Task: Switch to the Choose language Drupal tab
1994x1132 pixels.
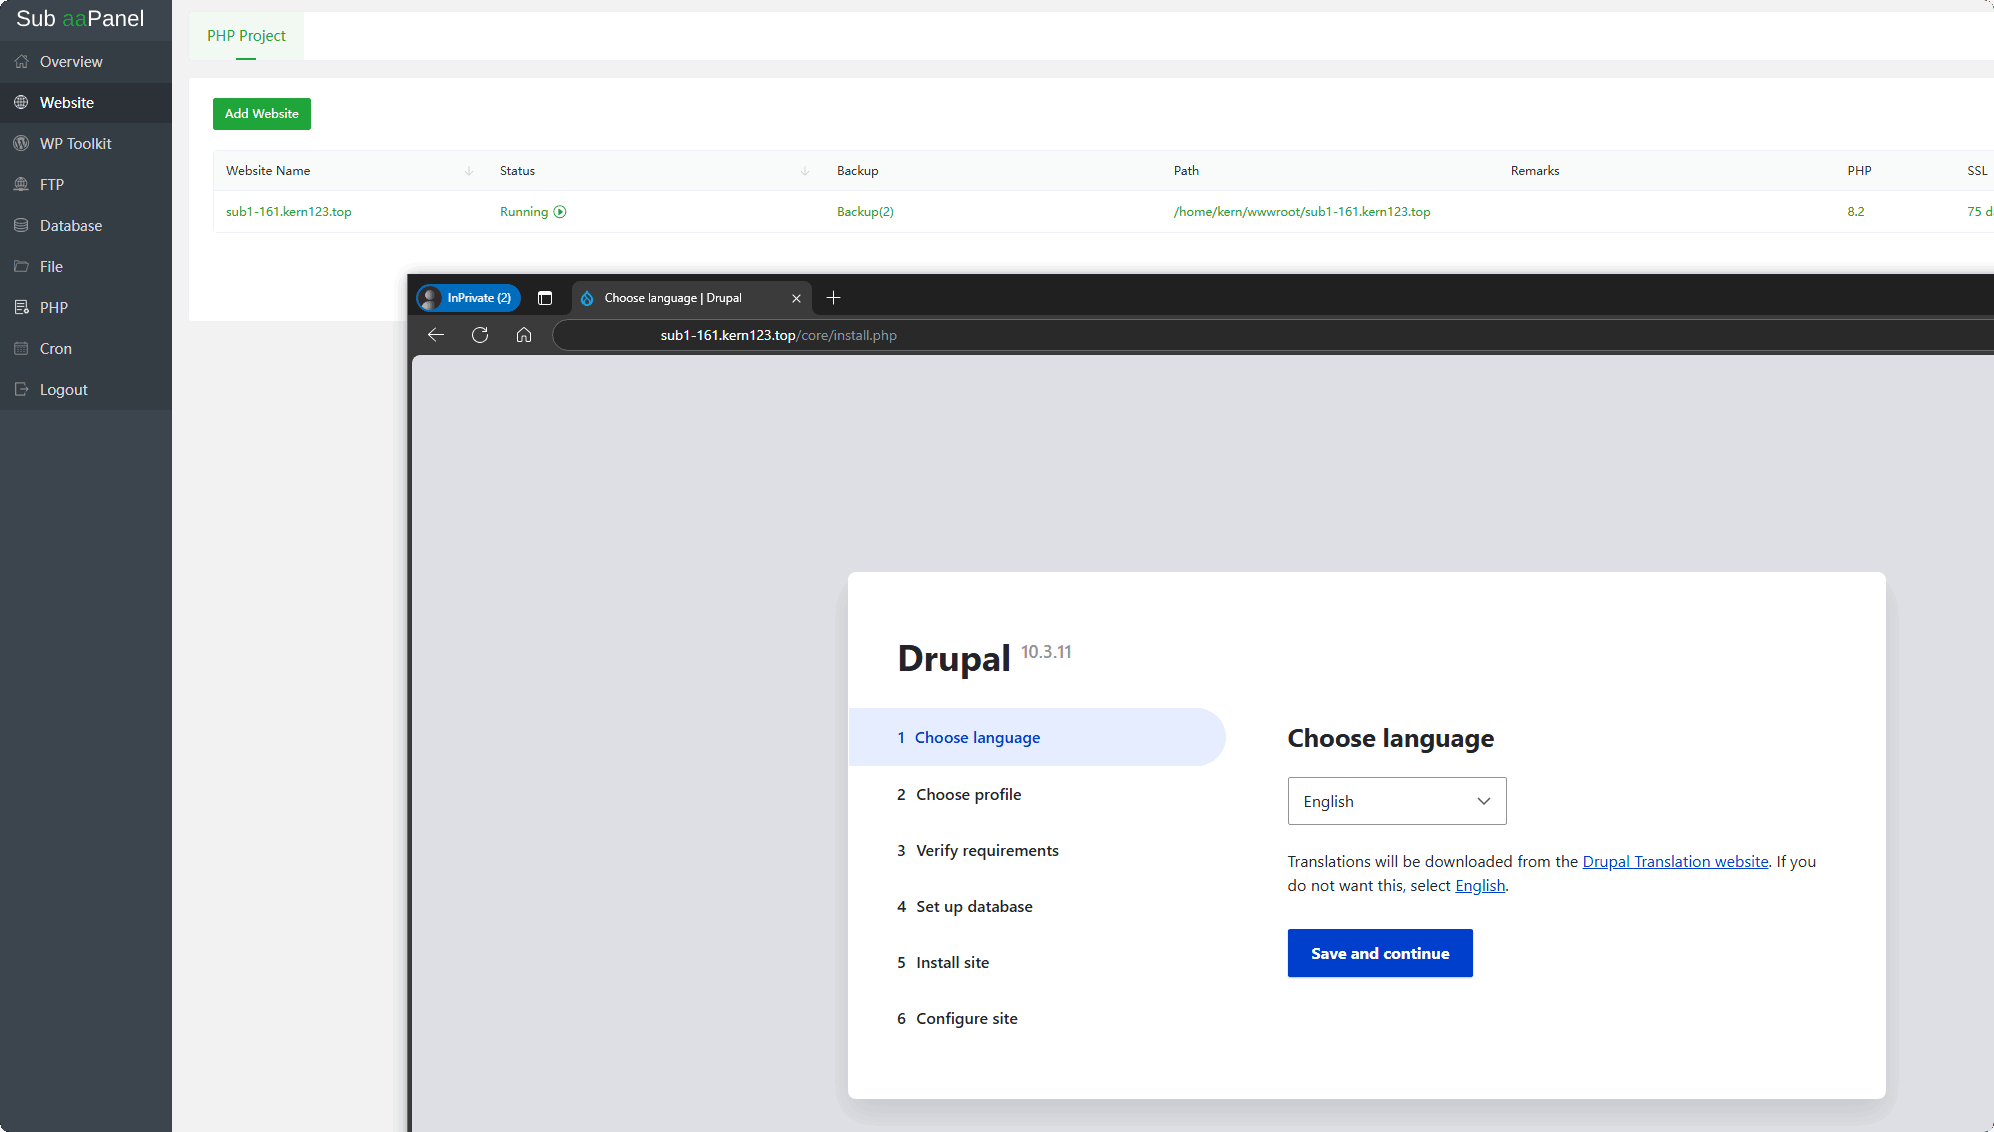Action: (673, 298)
